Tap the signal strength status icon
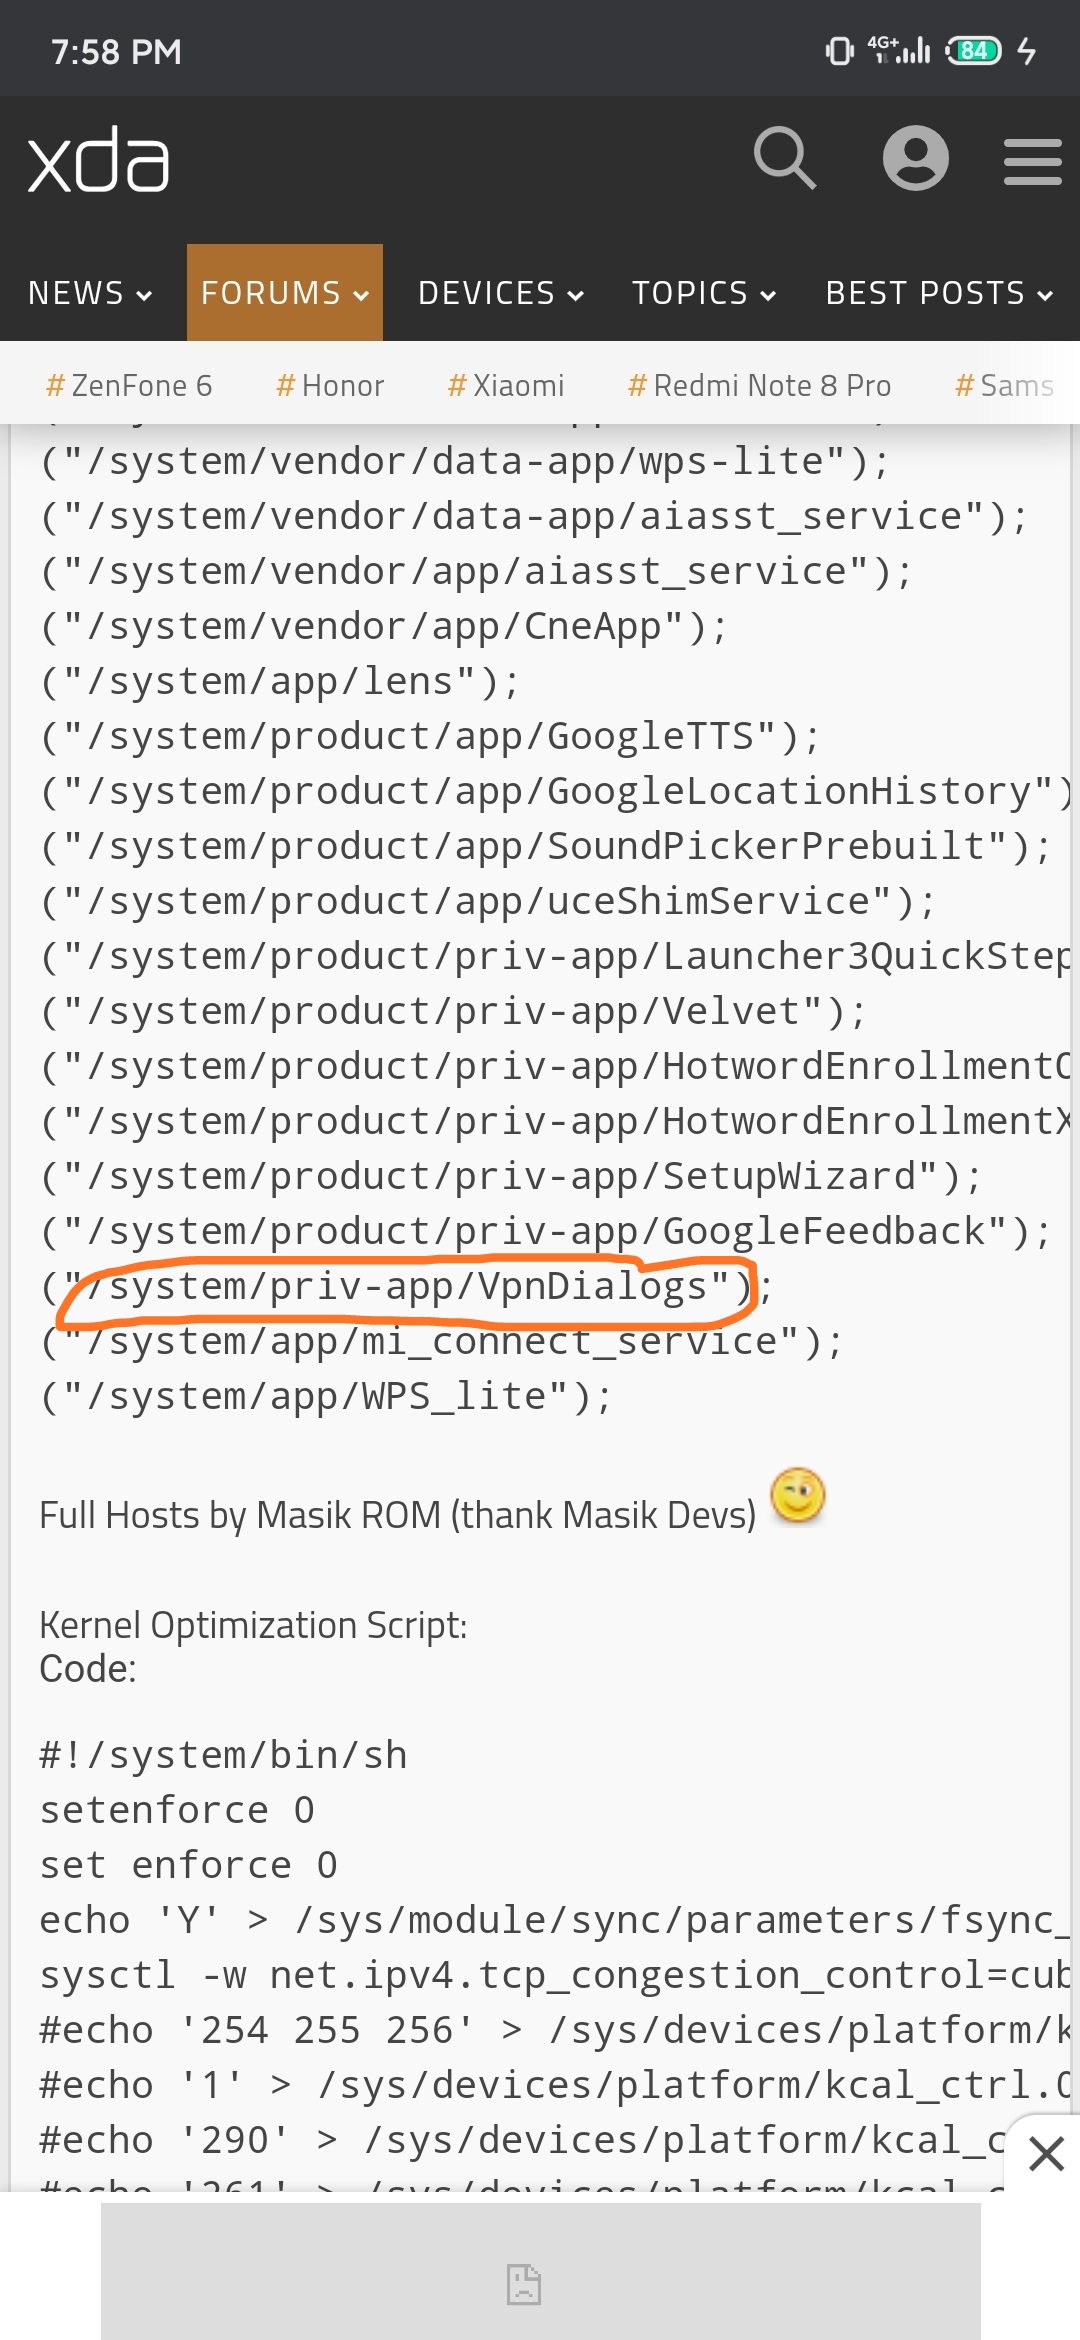This screenshot has height=2340, width=1080. 899,49
